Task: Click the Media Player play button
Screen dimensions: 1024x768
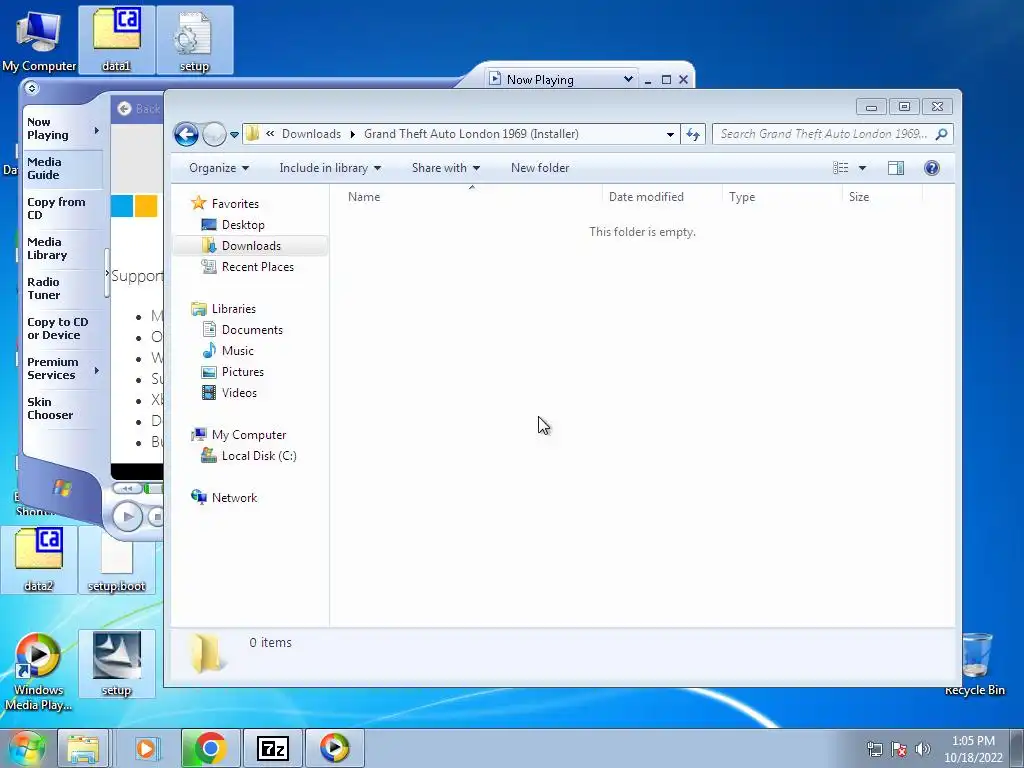Action: click(x=128, y=517)
